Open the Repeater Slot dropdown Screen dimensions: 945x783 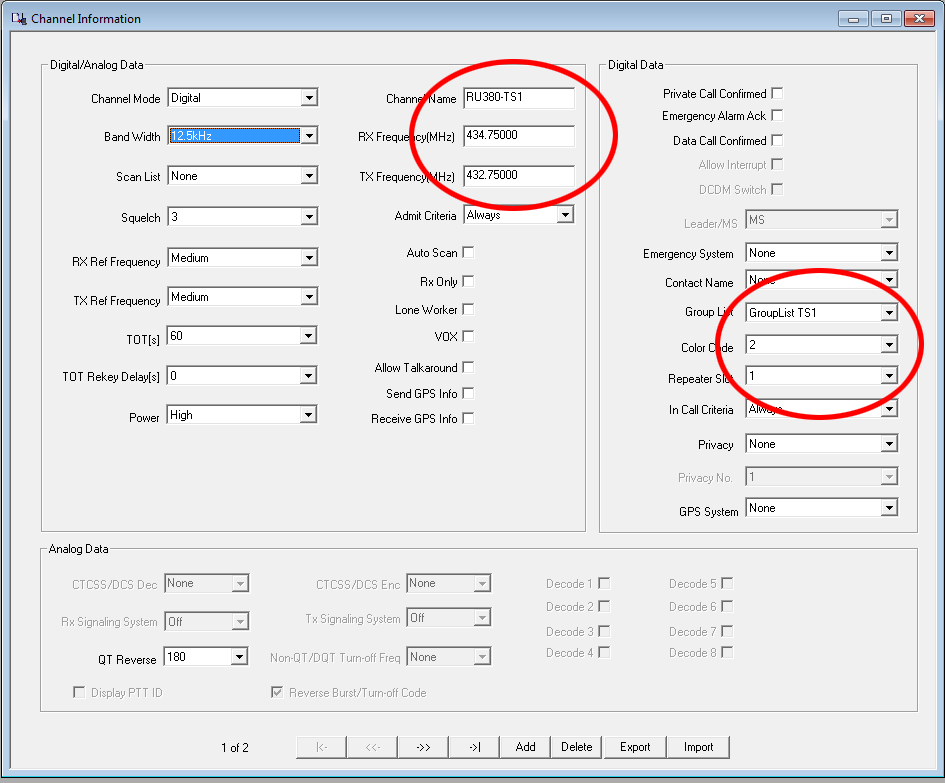click(888, 376)
